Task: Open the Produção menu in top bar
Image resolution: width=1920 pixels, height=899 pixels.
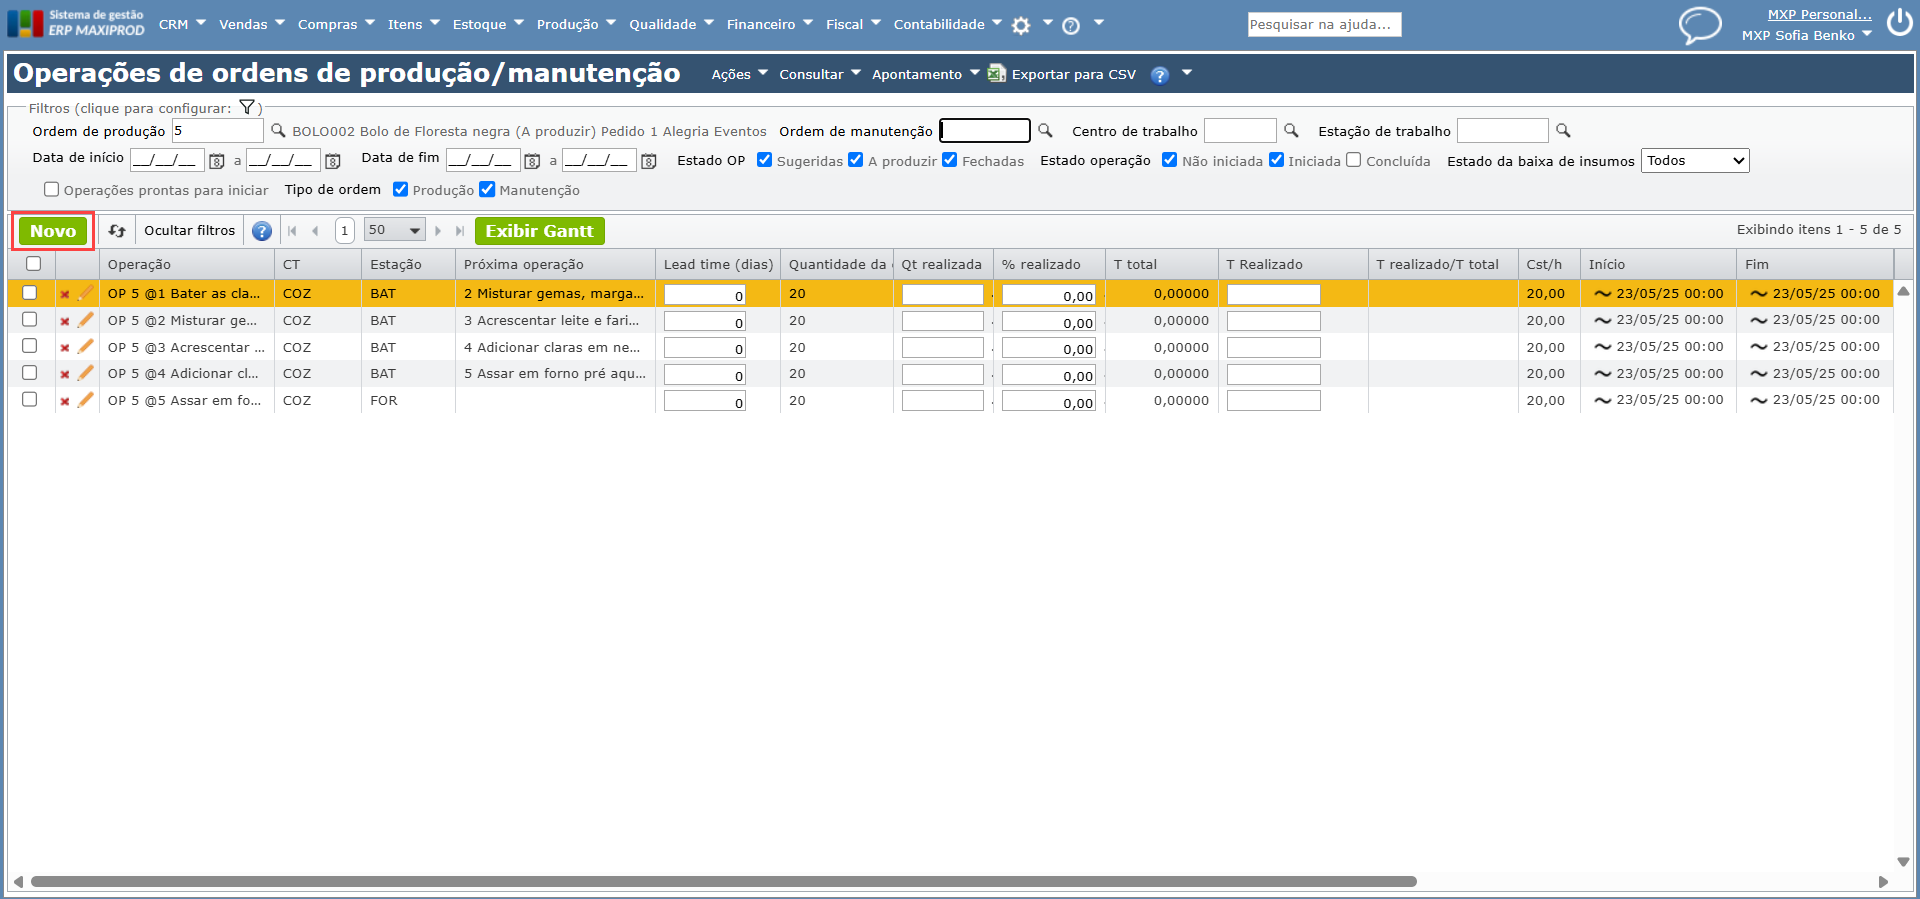Action: tap(576, 24)
